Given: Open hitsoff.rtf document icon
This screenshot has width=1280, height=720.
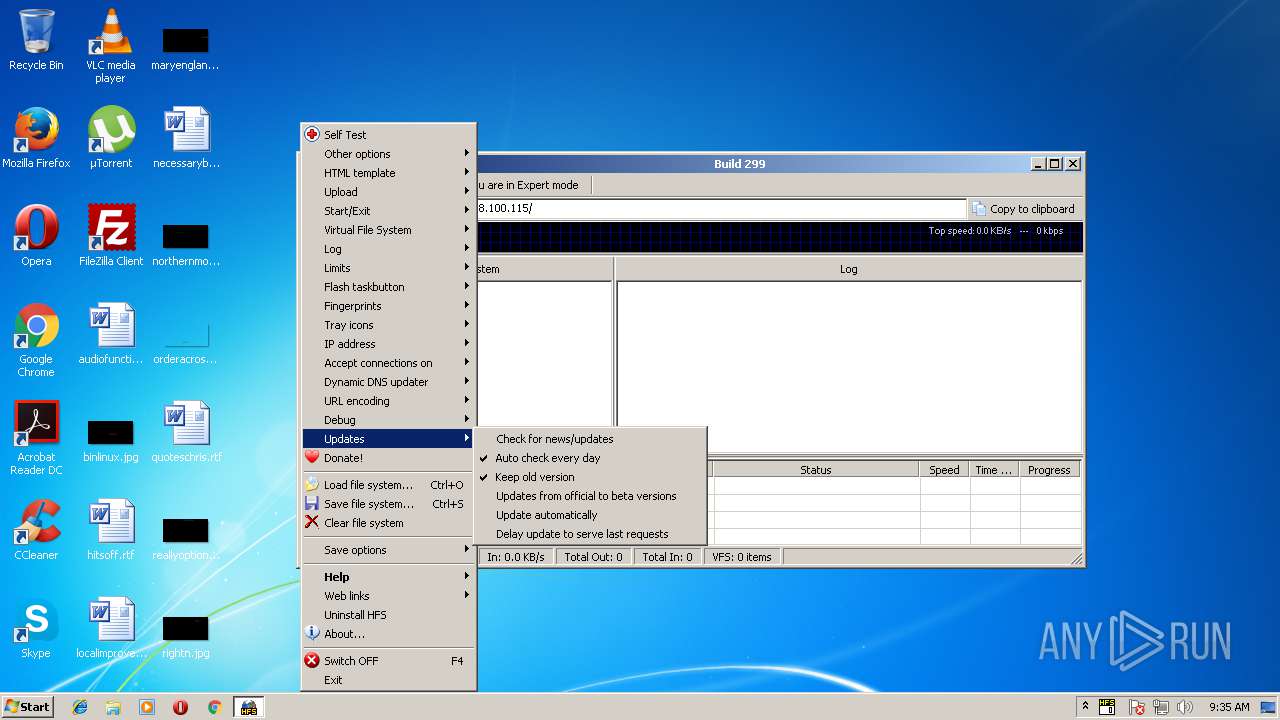Looking at the screenshot, I should (x=110, y=530).
